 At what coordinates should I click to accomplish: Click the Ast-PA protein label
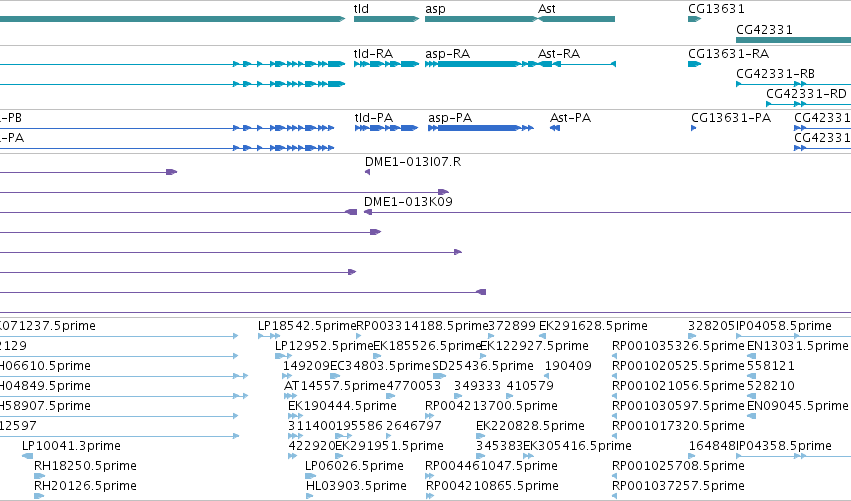pos(570,117)
